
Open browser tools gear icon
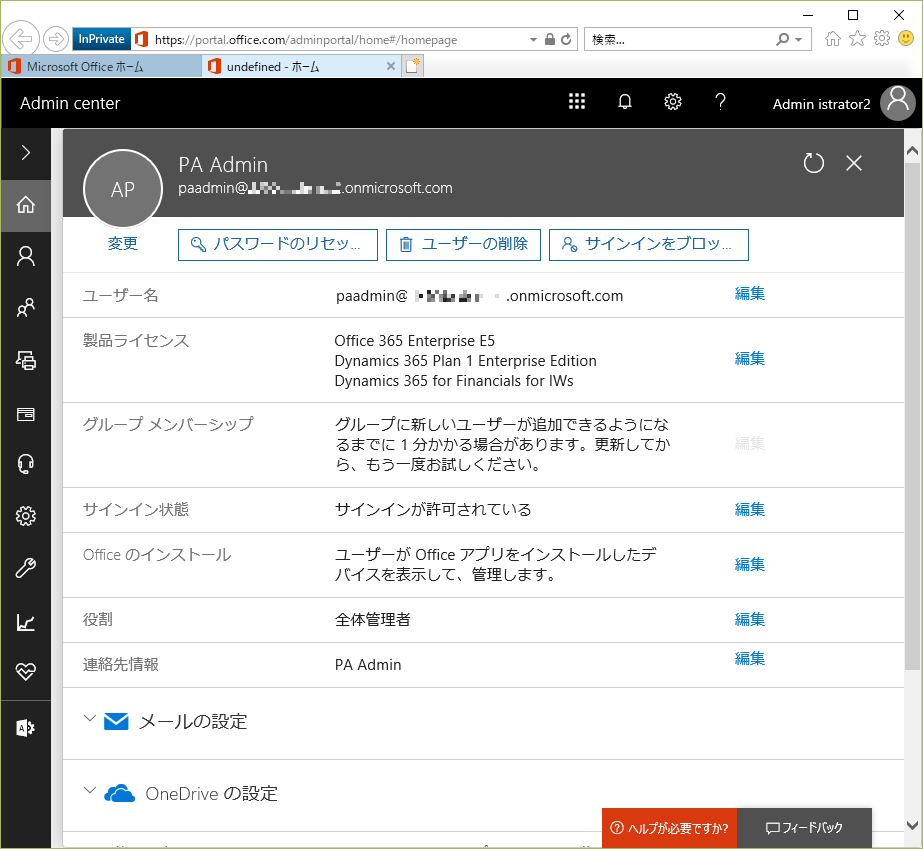click(x=882, y=39)
